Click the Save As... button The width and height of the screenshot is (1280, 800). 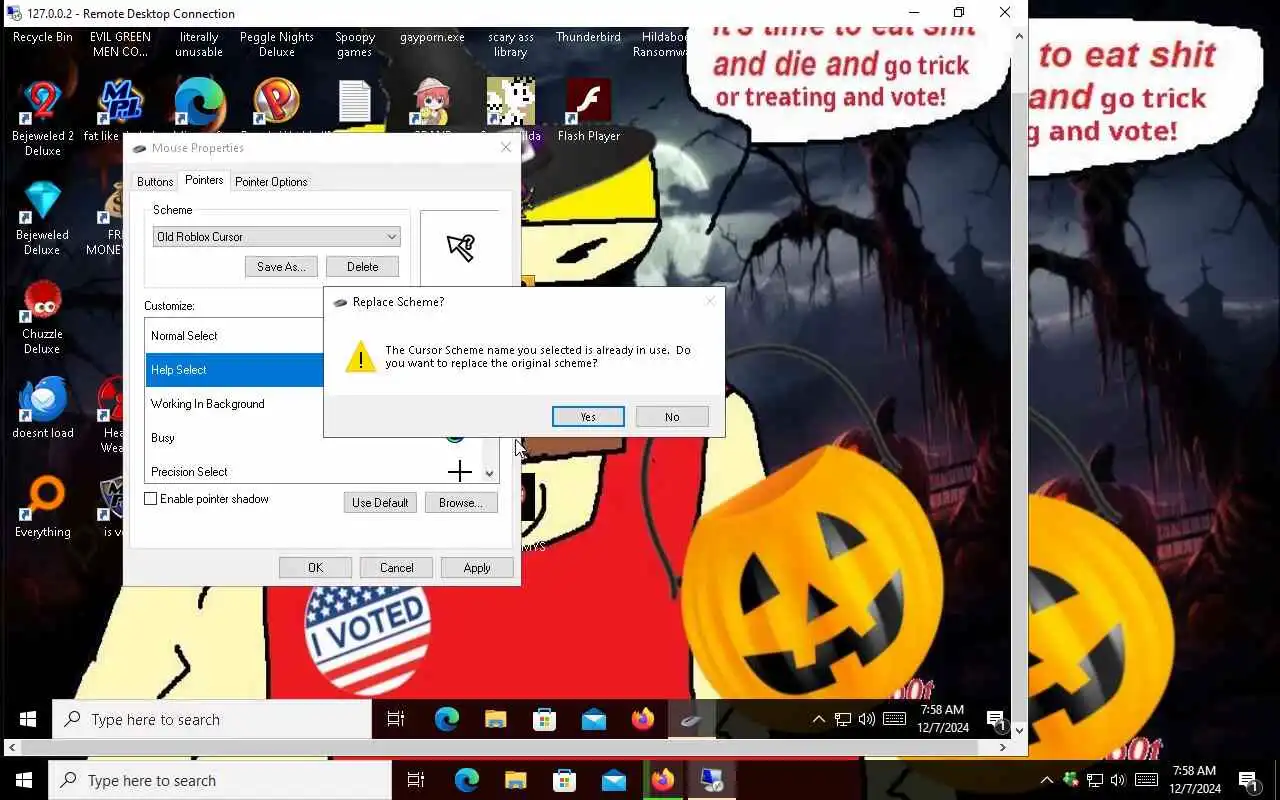click(x=281, y=267)
